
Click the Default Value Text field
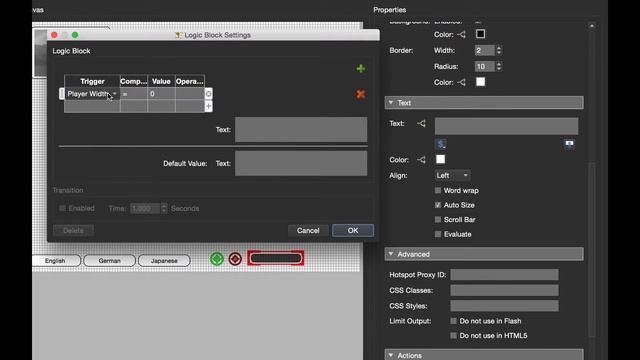pos(301,163)
